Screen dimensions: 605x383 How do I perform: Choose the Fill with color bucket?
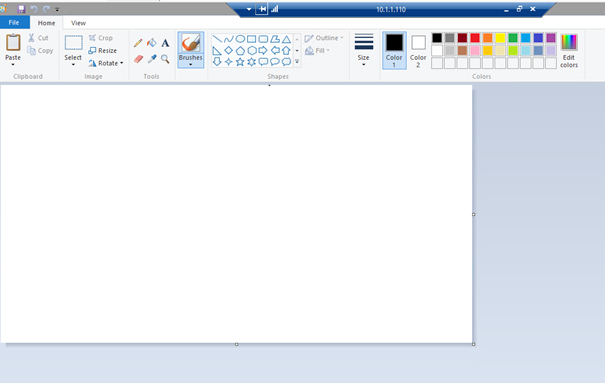152,43
